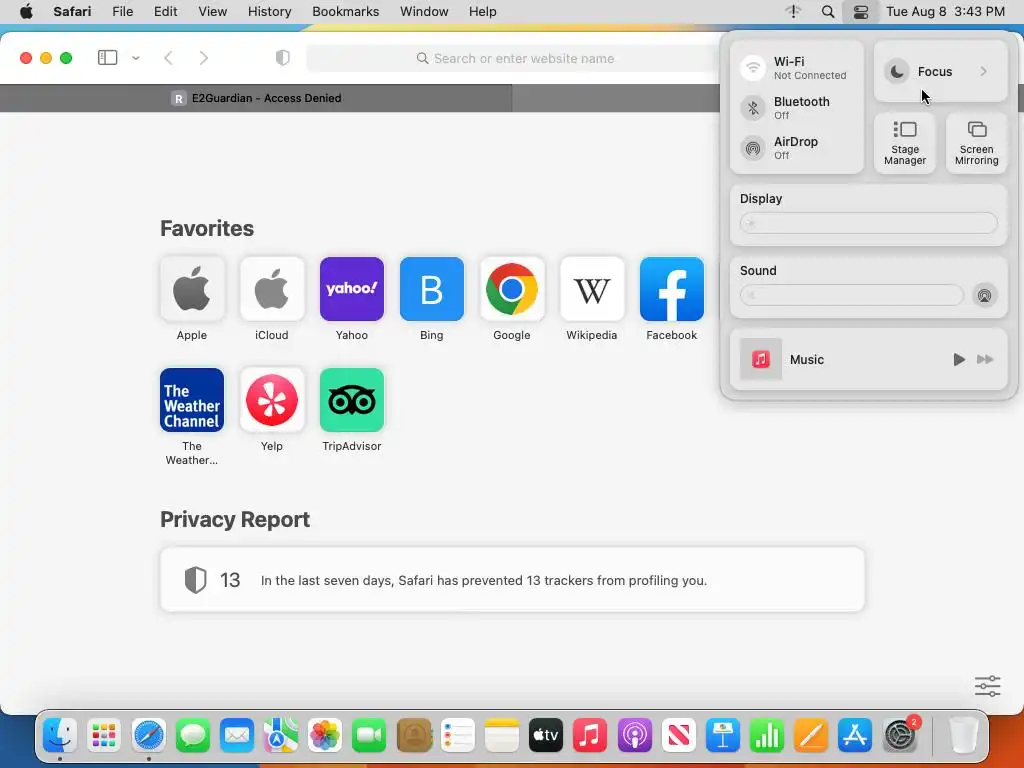Open Mail from the Dock
1024x768 pixels.
(236, 735)
